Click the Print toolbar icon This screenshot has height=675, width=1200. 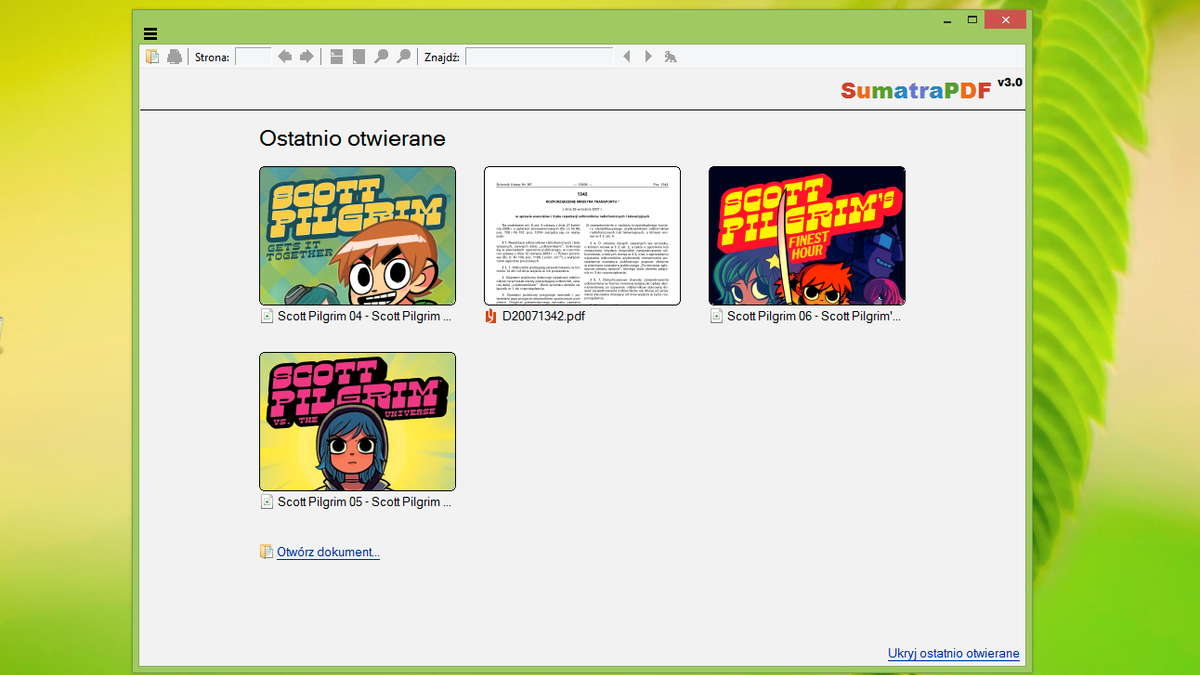[x=175, y=57]
